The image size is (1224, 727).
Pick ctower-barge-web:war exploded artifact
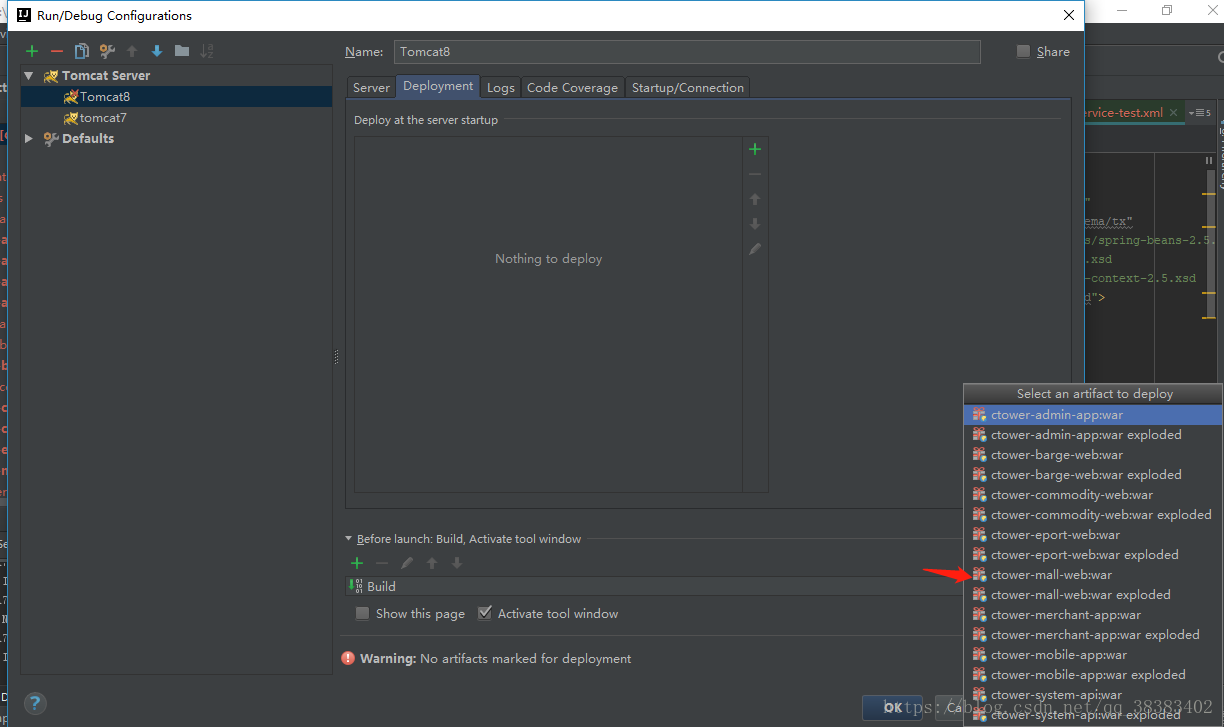click(1093, 474)
